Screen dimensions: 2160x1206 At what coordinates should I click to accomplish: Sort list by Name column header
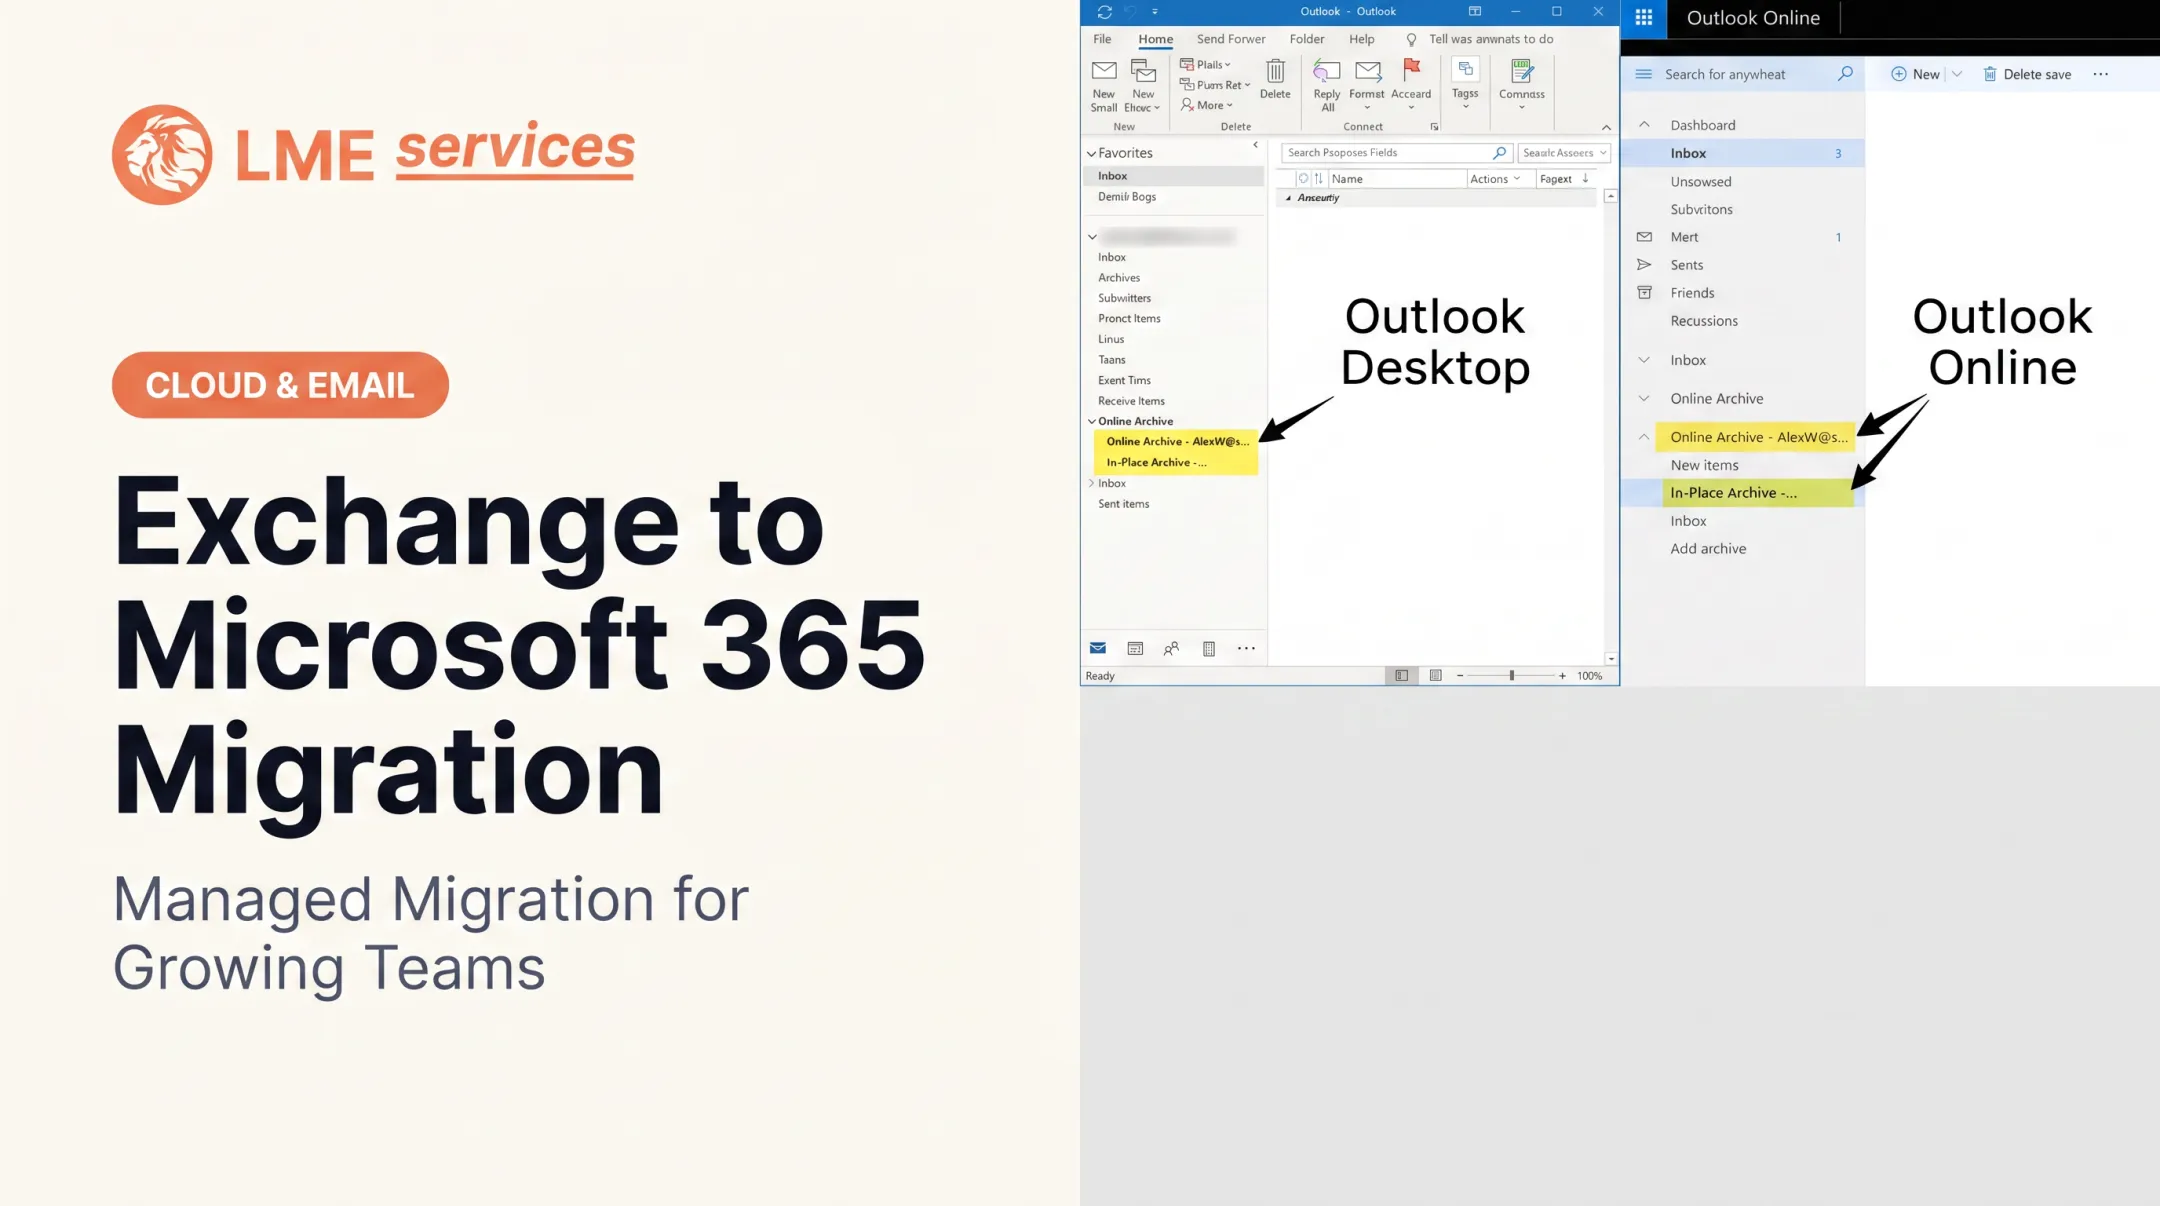(1396, 179)
